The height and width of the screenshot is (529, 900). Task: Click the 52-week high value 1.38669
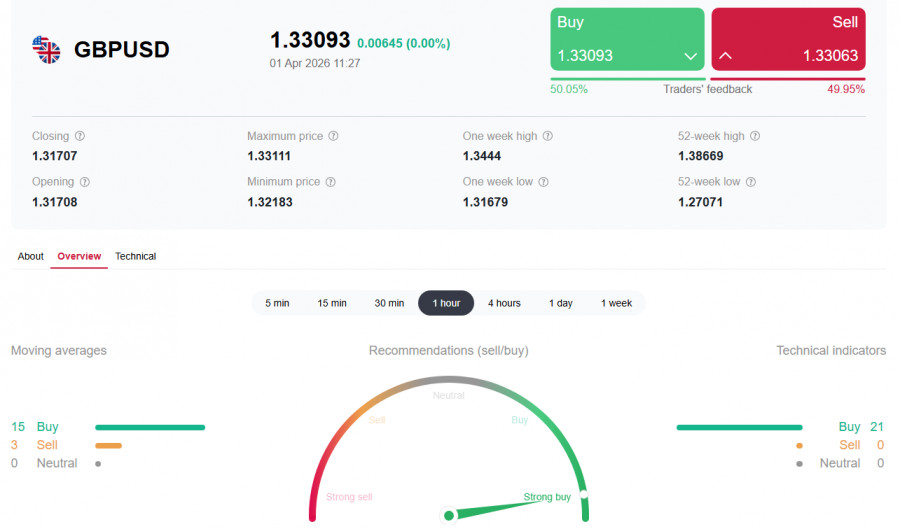(701, 156)
